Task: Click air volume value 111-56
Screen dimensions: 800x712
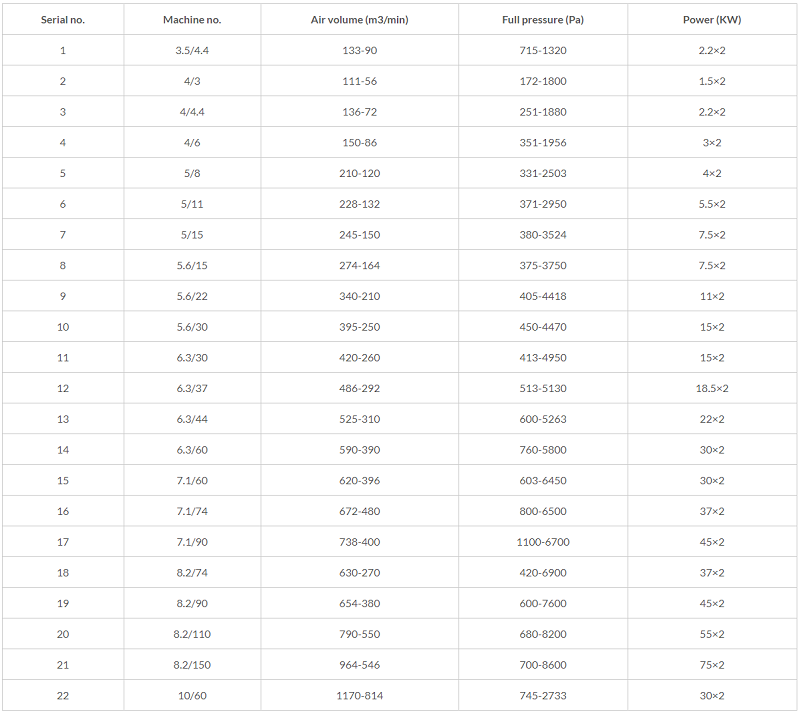Action: coord(360,81)
